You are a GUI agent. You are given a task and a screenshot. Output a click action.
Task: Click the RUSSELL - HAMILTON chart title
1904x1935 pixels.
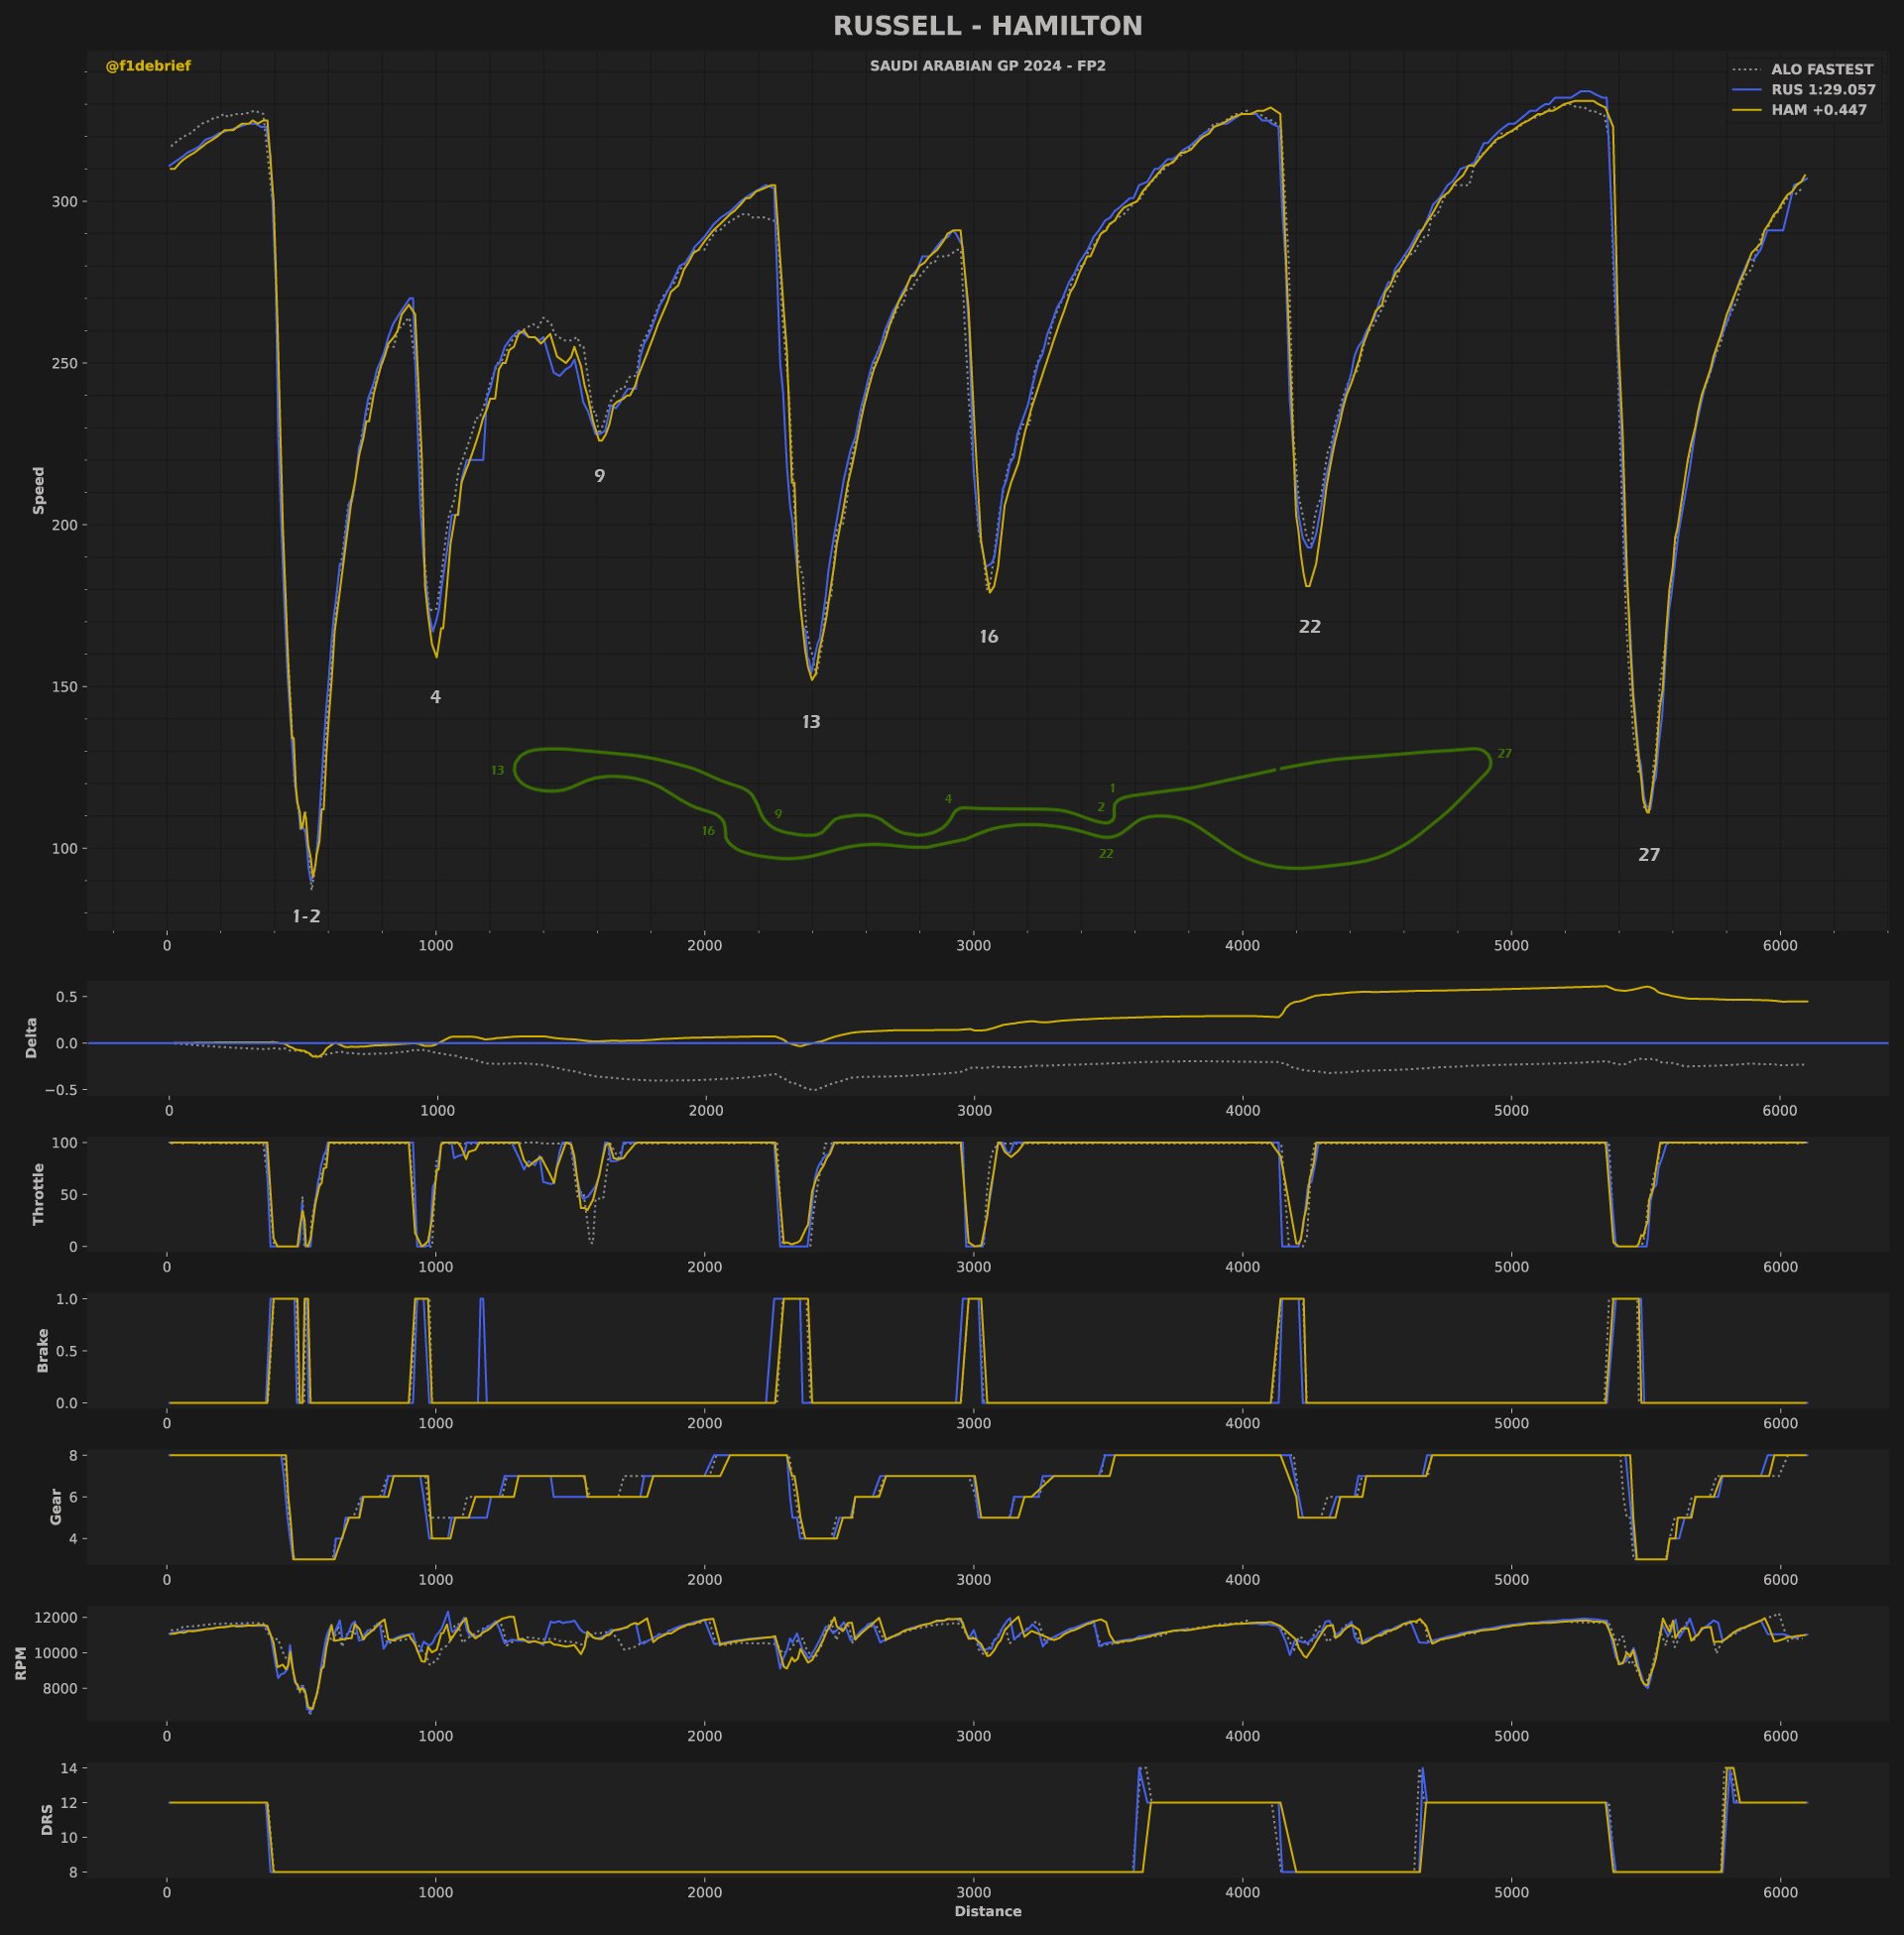(x=987, y=27)
